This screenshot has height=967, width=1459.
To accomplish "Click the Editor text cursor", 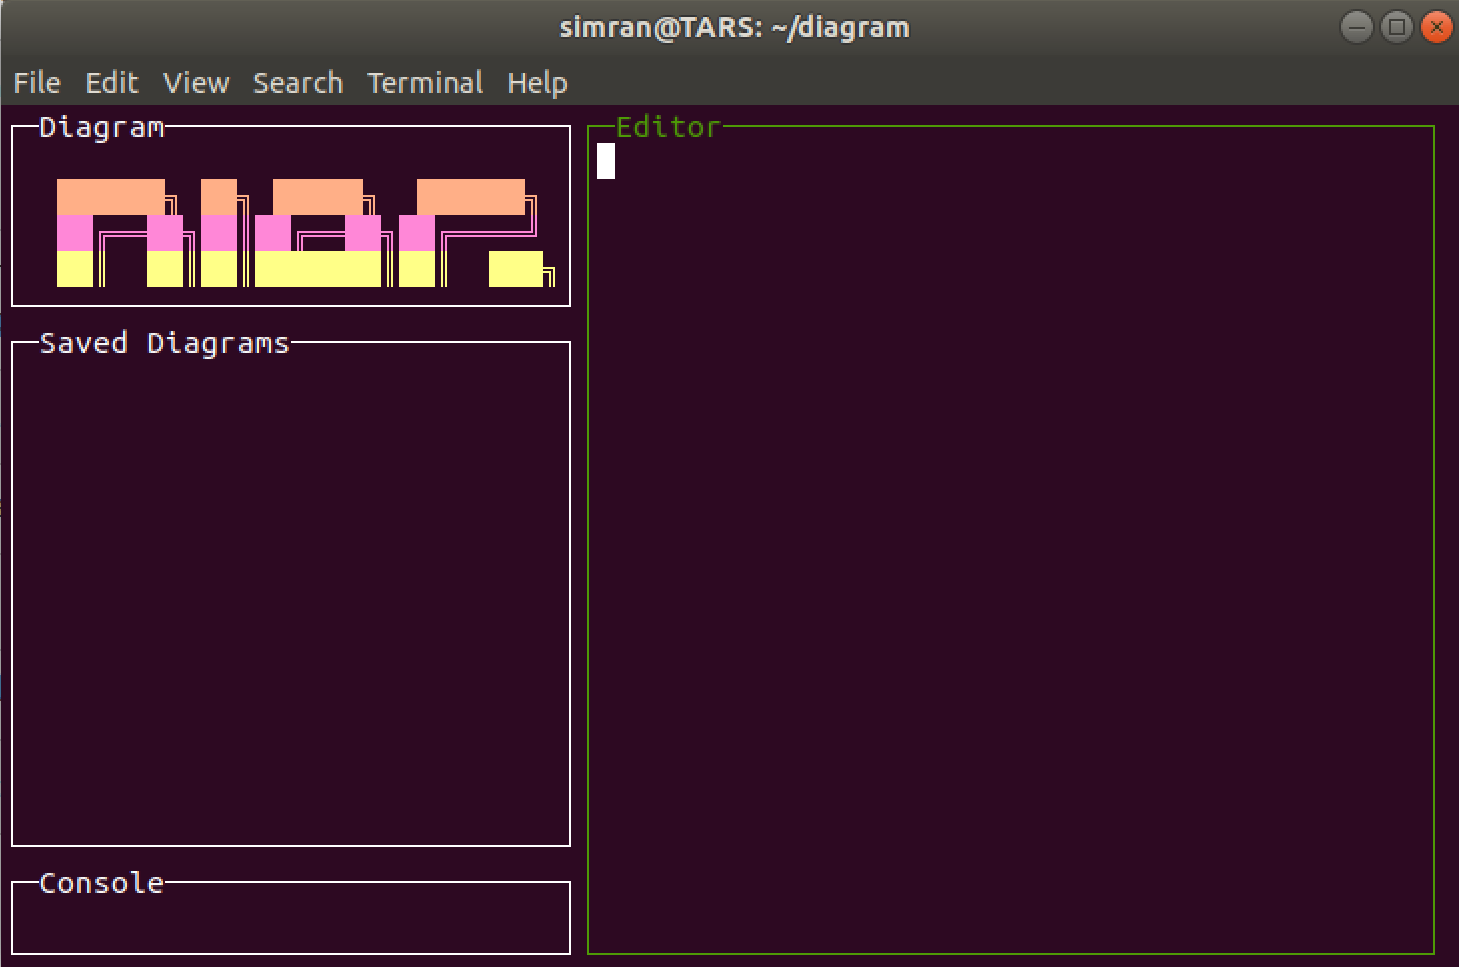I will [x=604, y=161].
